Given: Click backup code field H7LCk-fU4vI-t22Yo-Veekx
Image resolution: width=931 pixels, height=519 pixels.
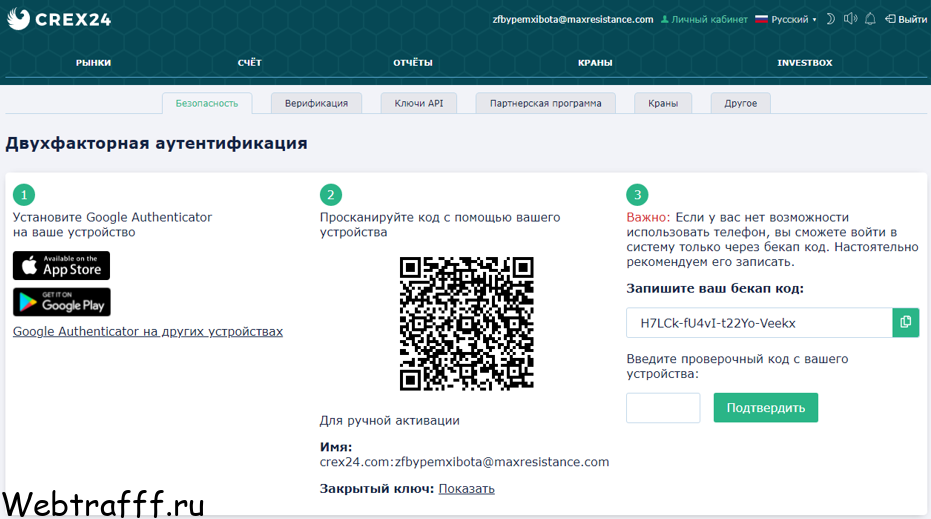Looking at the screenshot, I should click(x=759, y=322).
